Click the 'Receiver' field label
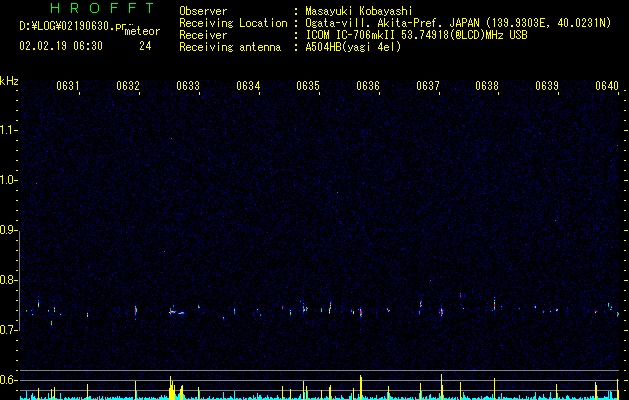The image size is (629, 400). point(203,35)
